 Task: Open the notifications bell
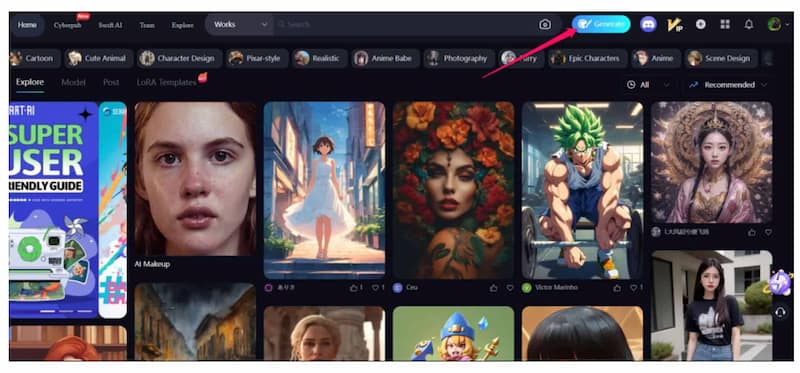point(748,24)
